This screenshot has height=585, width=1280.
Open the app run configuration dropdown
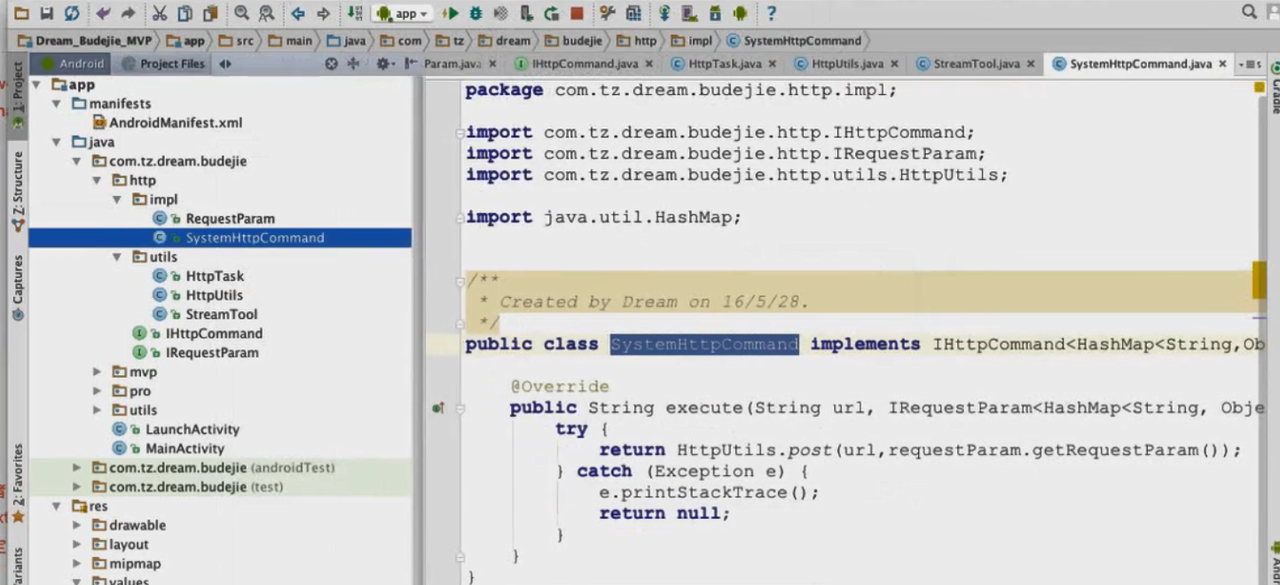[403, 14]
